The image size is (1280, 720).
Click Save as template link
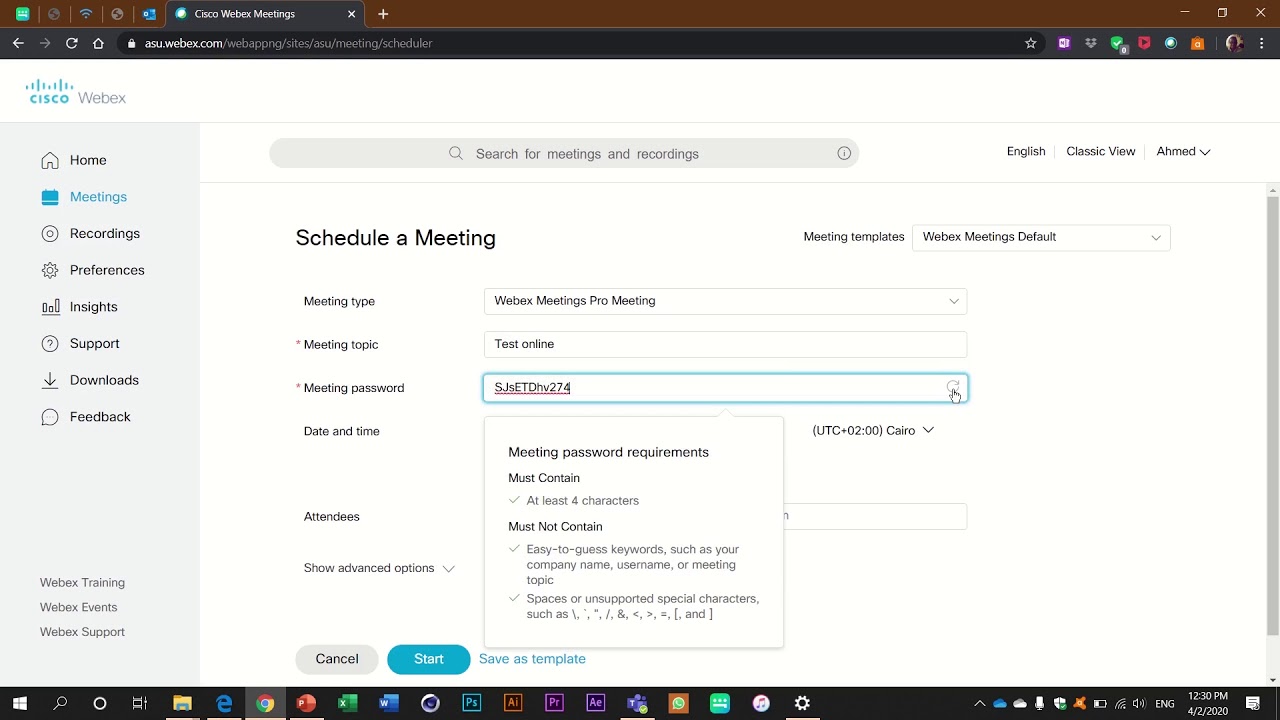tap(532, 659)
